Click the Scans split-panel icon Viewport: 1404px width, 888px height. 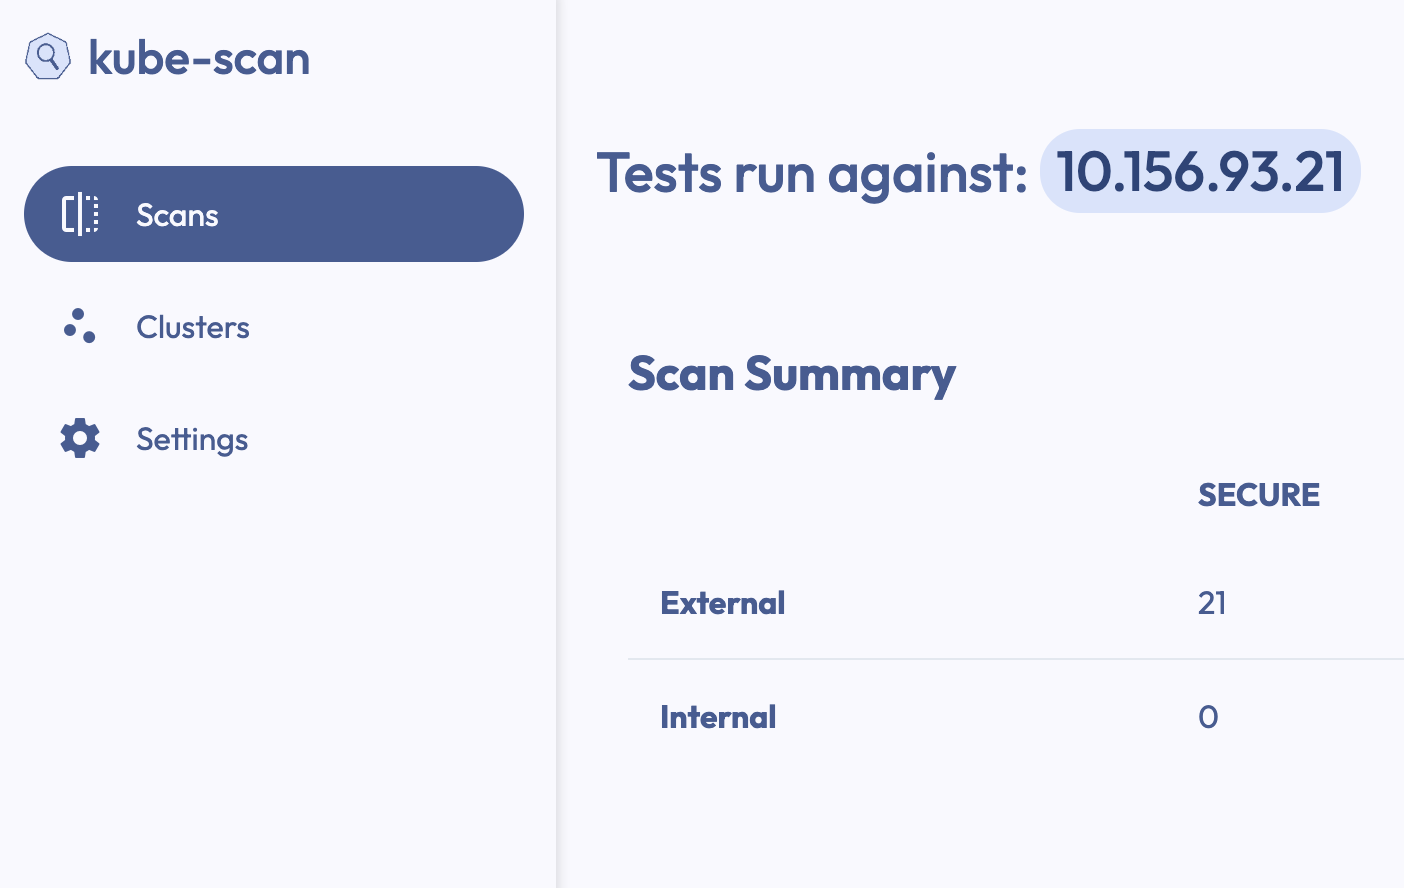tap(80, 214)
